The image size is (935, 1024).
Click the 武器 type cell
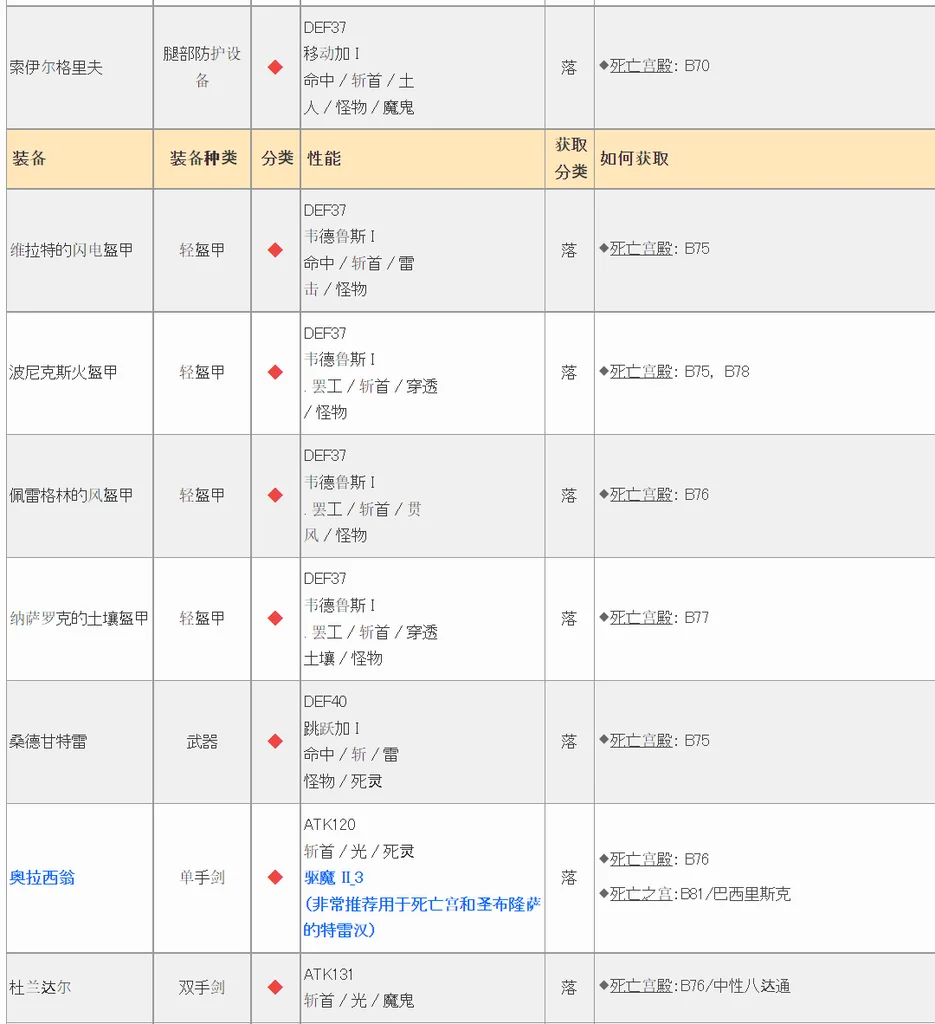click(202, 742)
